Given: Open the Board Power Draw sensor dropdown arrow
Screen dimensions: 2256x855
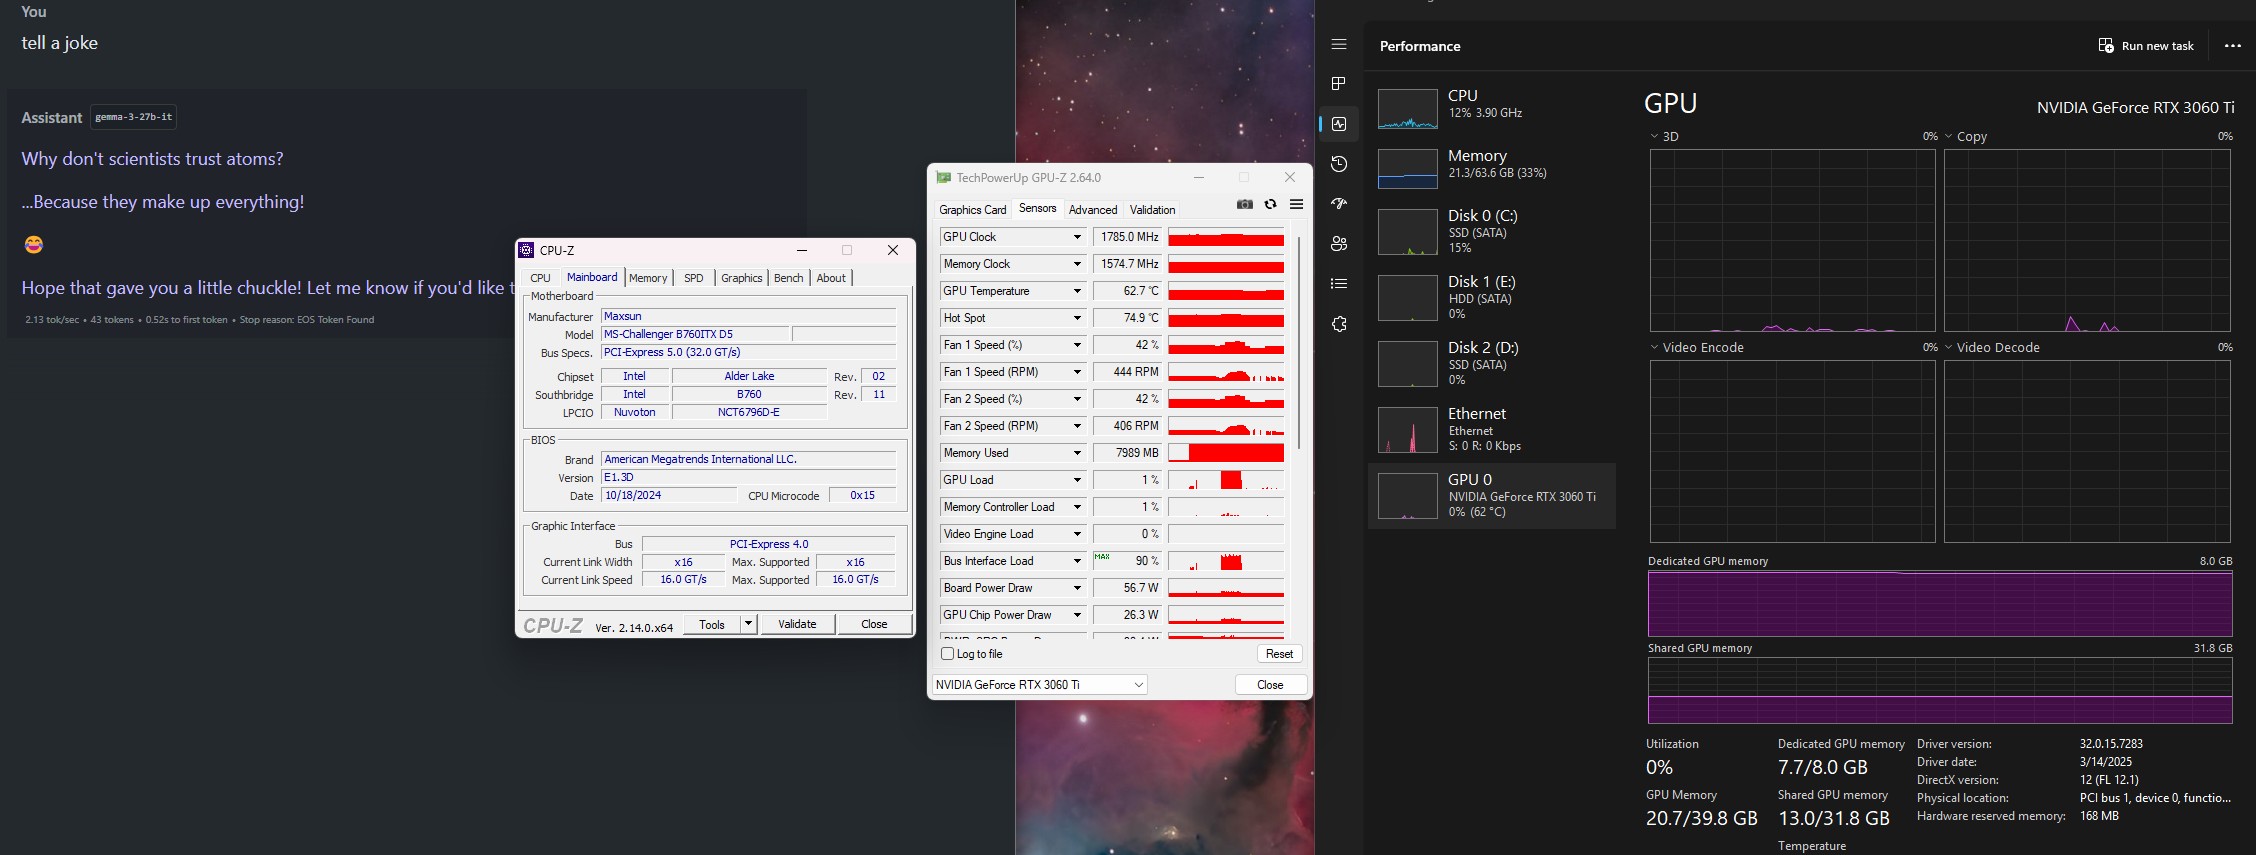Looking at the screenshot, I should point(1077,588).
